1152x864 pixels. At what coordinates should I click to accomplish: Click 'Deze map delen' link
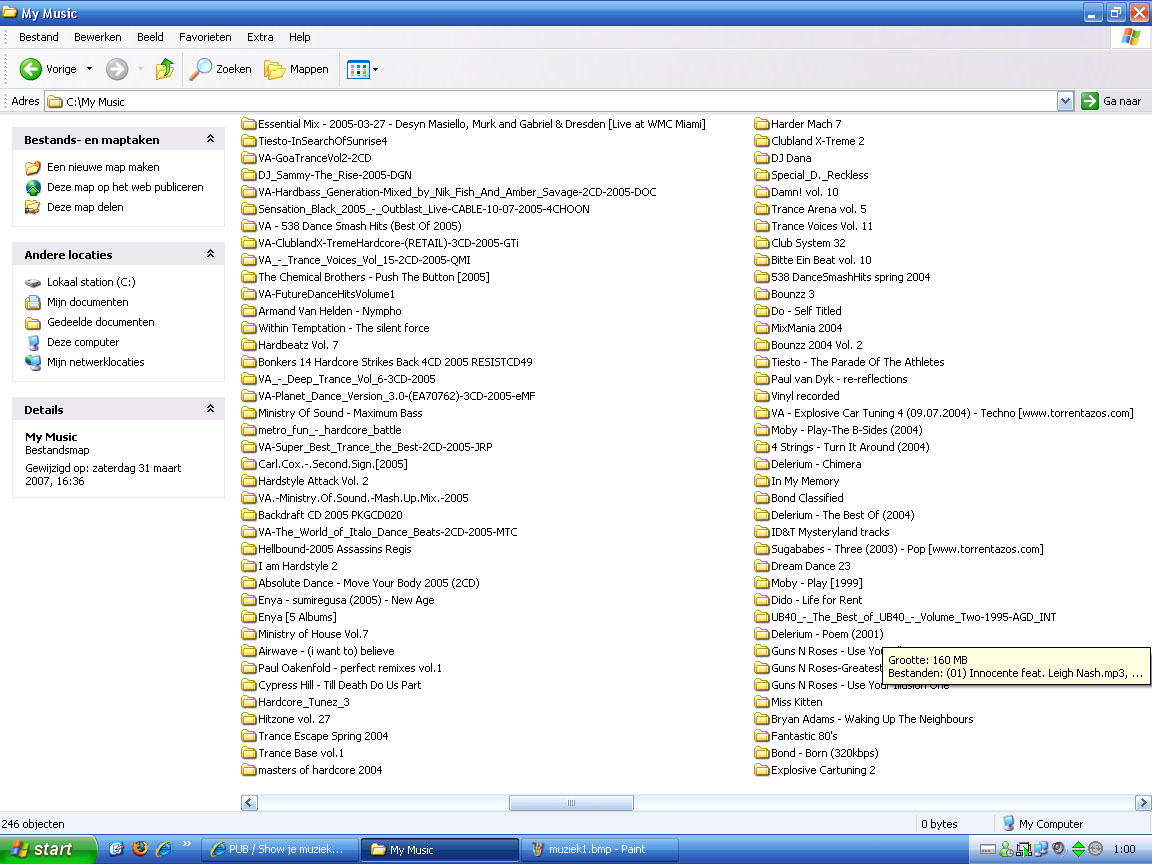85,207
